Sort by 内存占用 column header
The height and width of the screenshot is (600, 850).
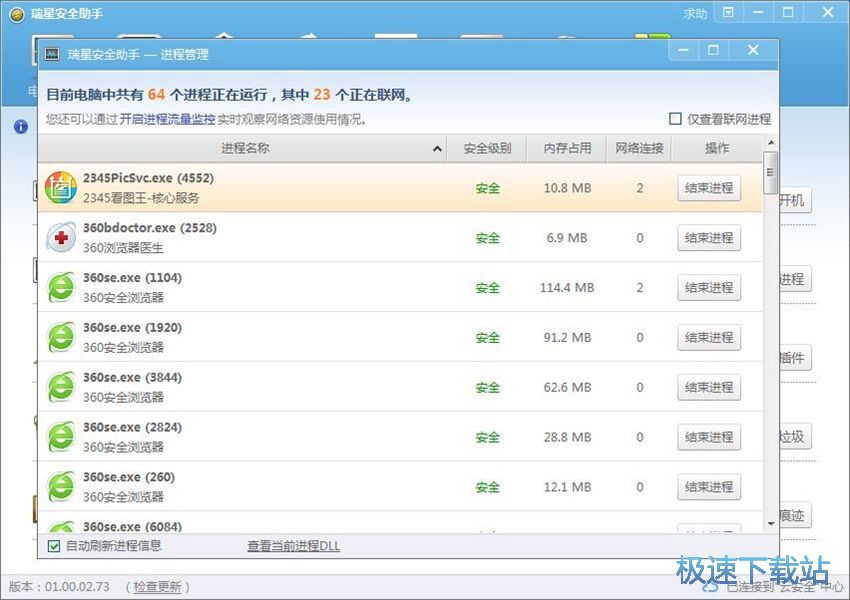(x=566, y=148)
